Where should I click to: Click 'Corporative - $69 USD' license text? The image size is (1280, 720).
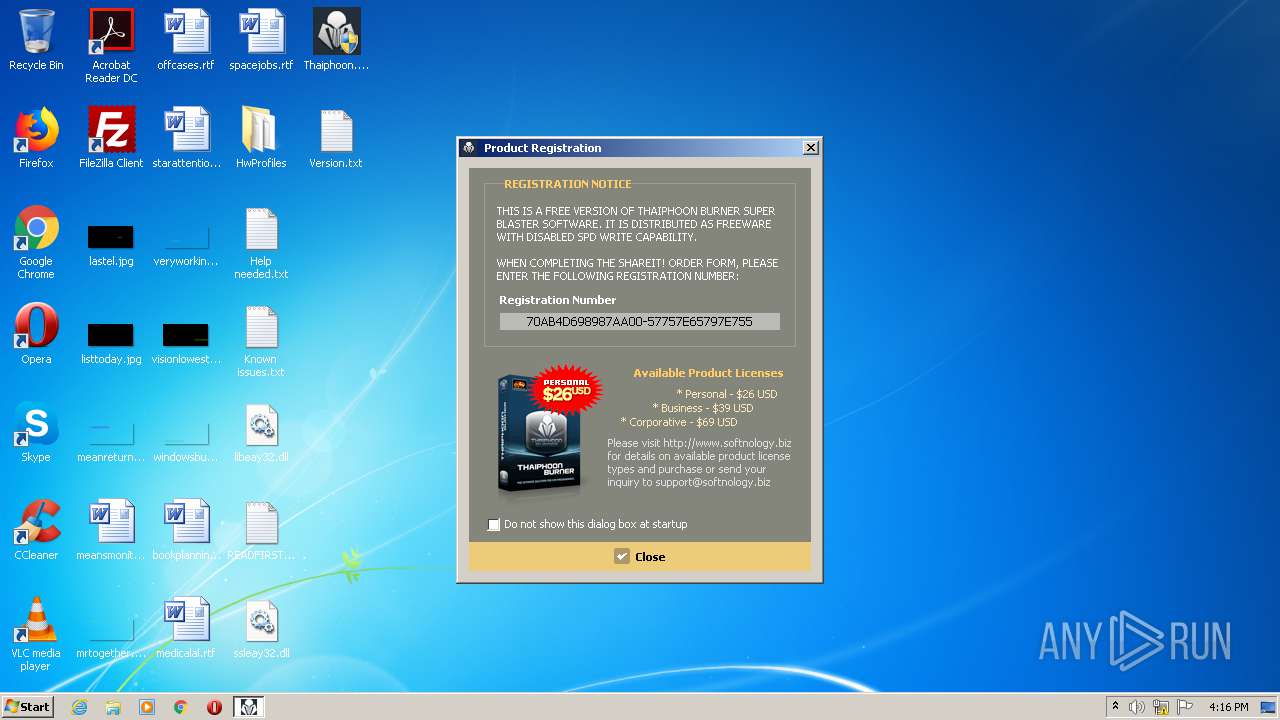(679, 422)
